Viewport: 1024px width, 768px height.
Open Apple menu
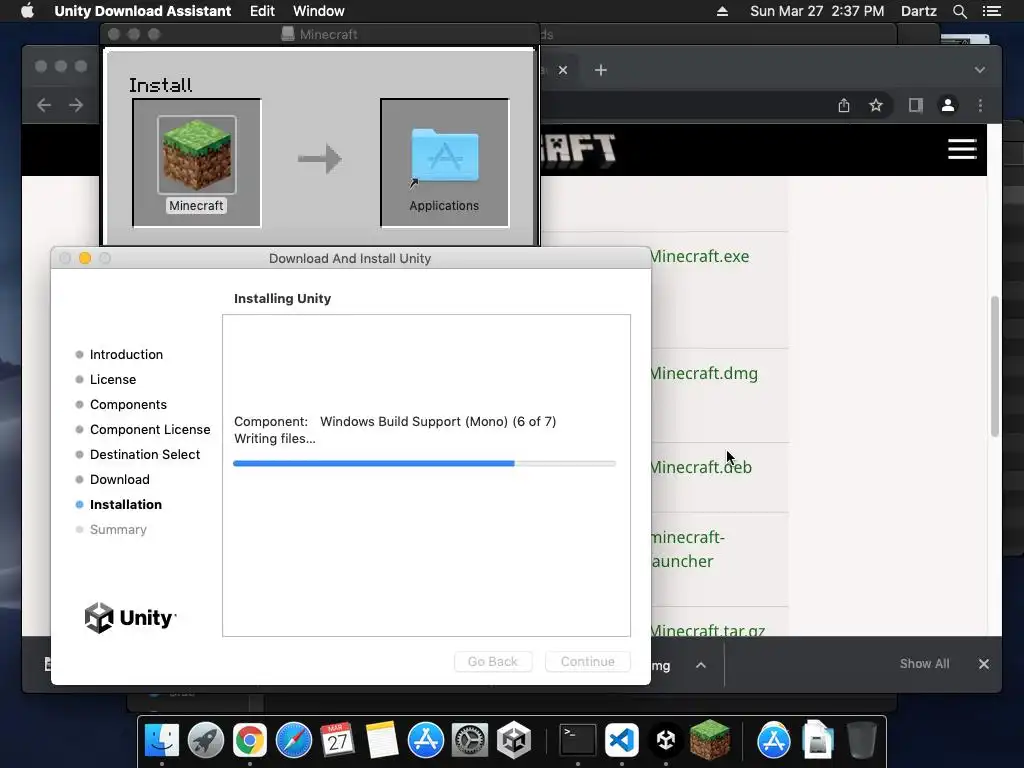point(27,10)
